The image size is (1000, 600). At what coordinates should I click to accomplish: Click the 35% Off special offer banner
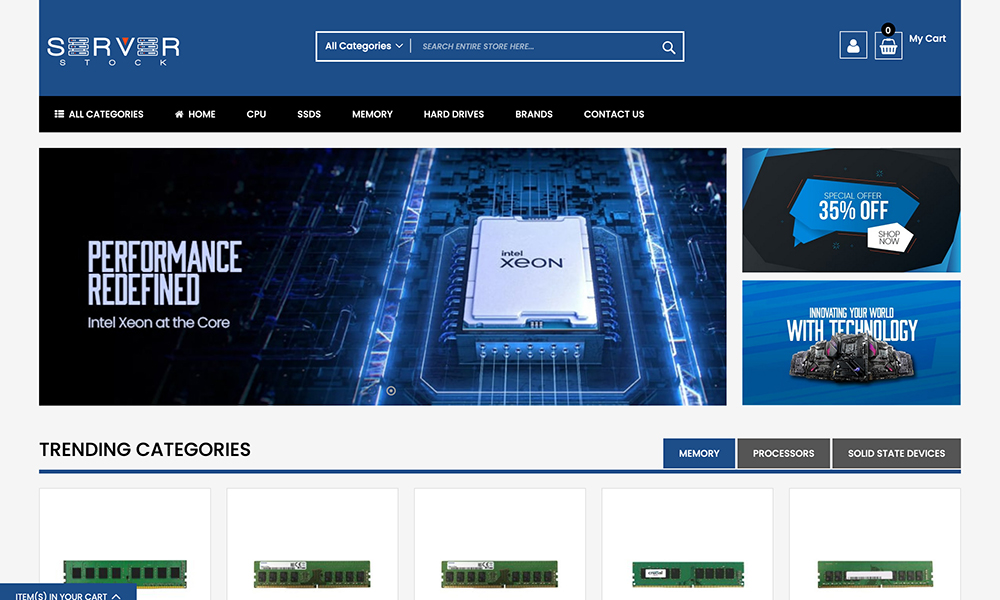click(851, 210)
